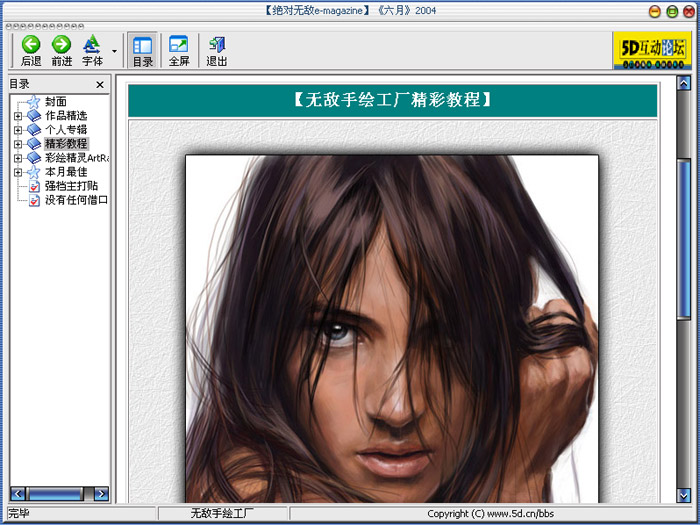This screenshot has height=525, width=700.
Task: Click sidebar scroll right arrow
Action: [101, 494]
